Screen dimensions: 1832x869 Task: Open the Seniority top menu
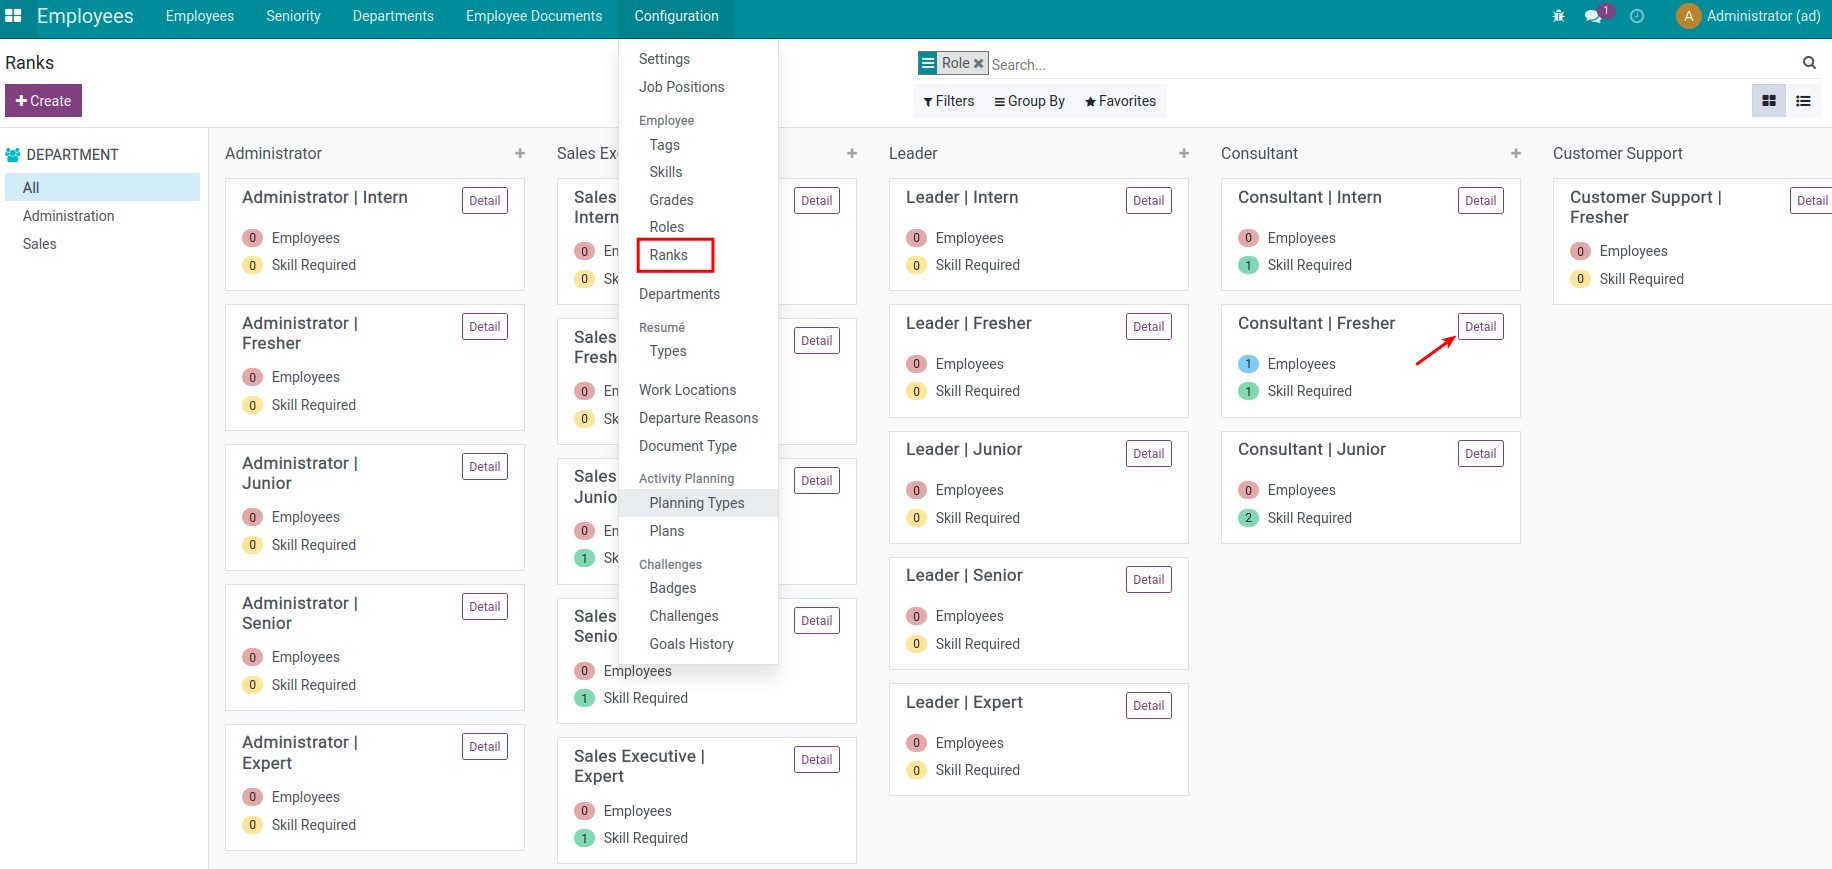point(293,16)
